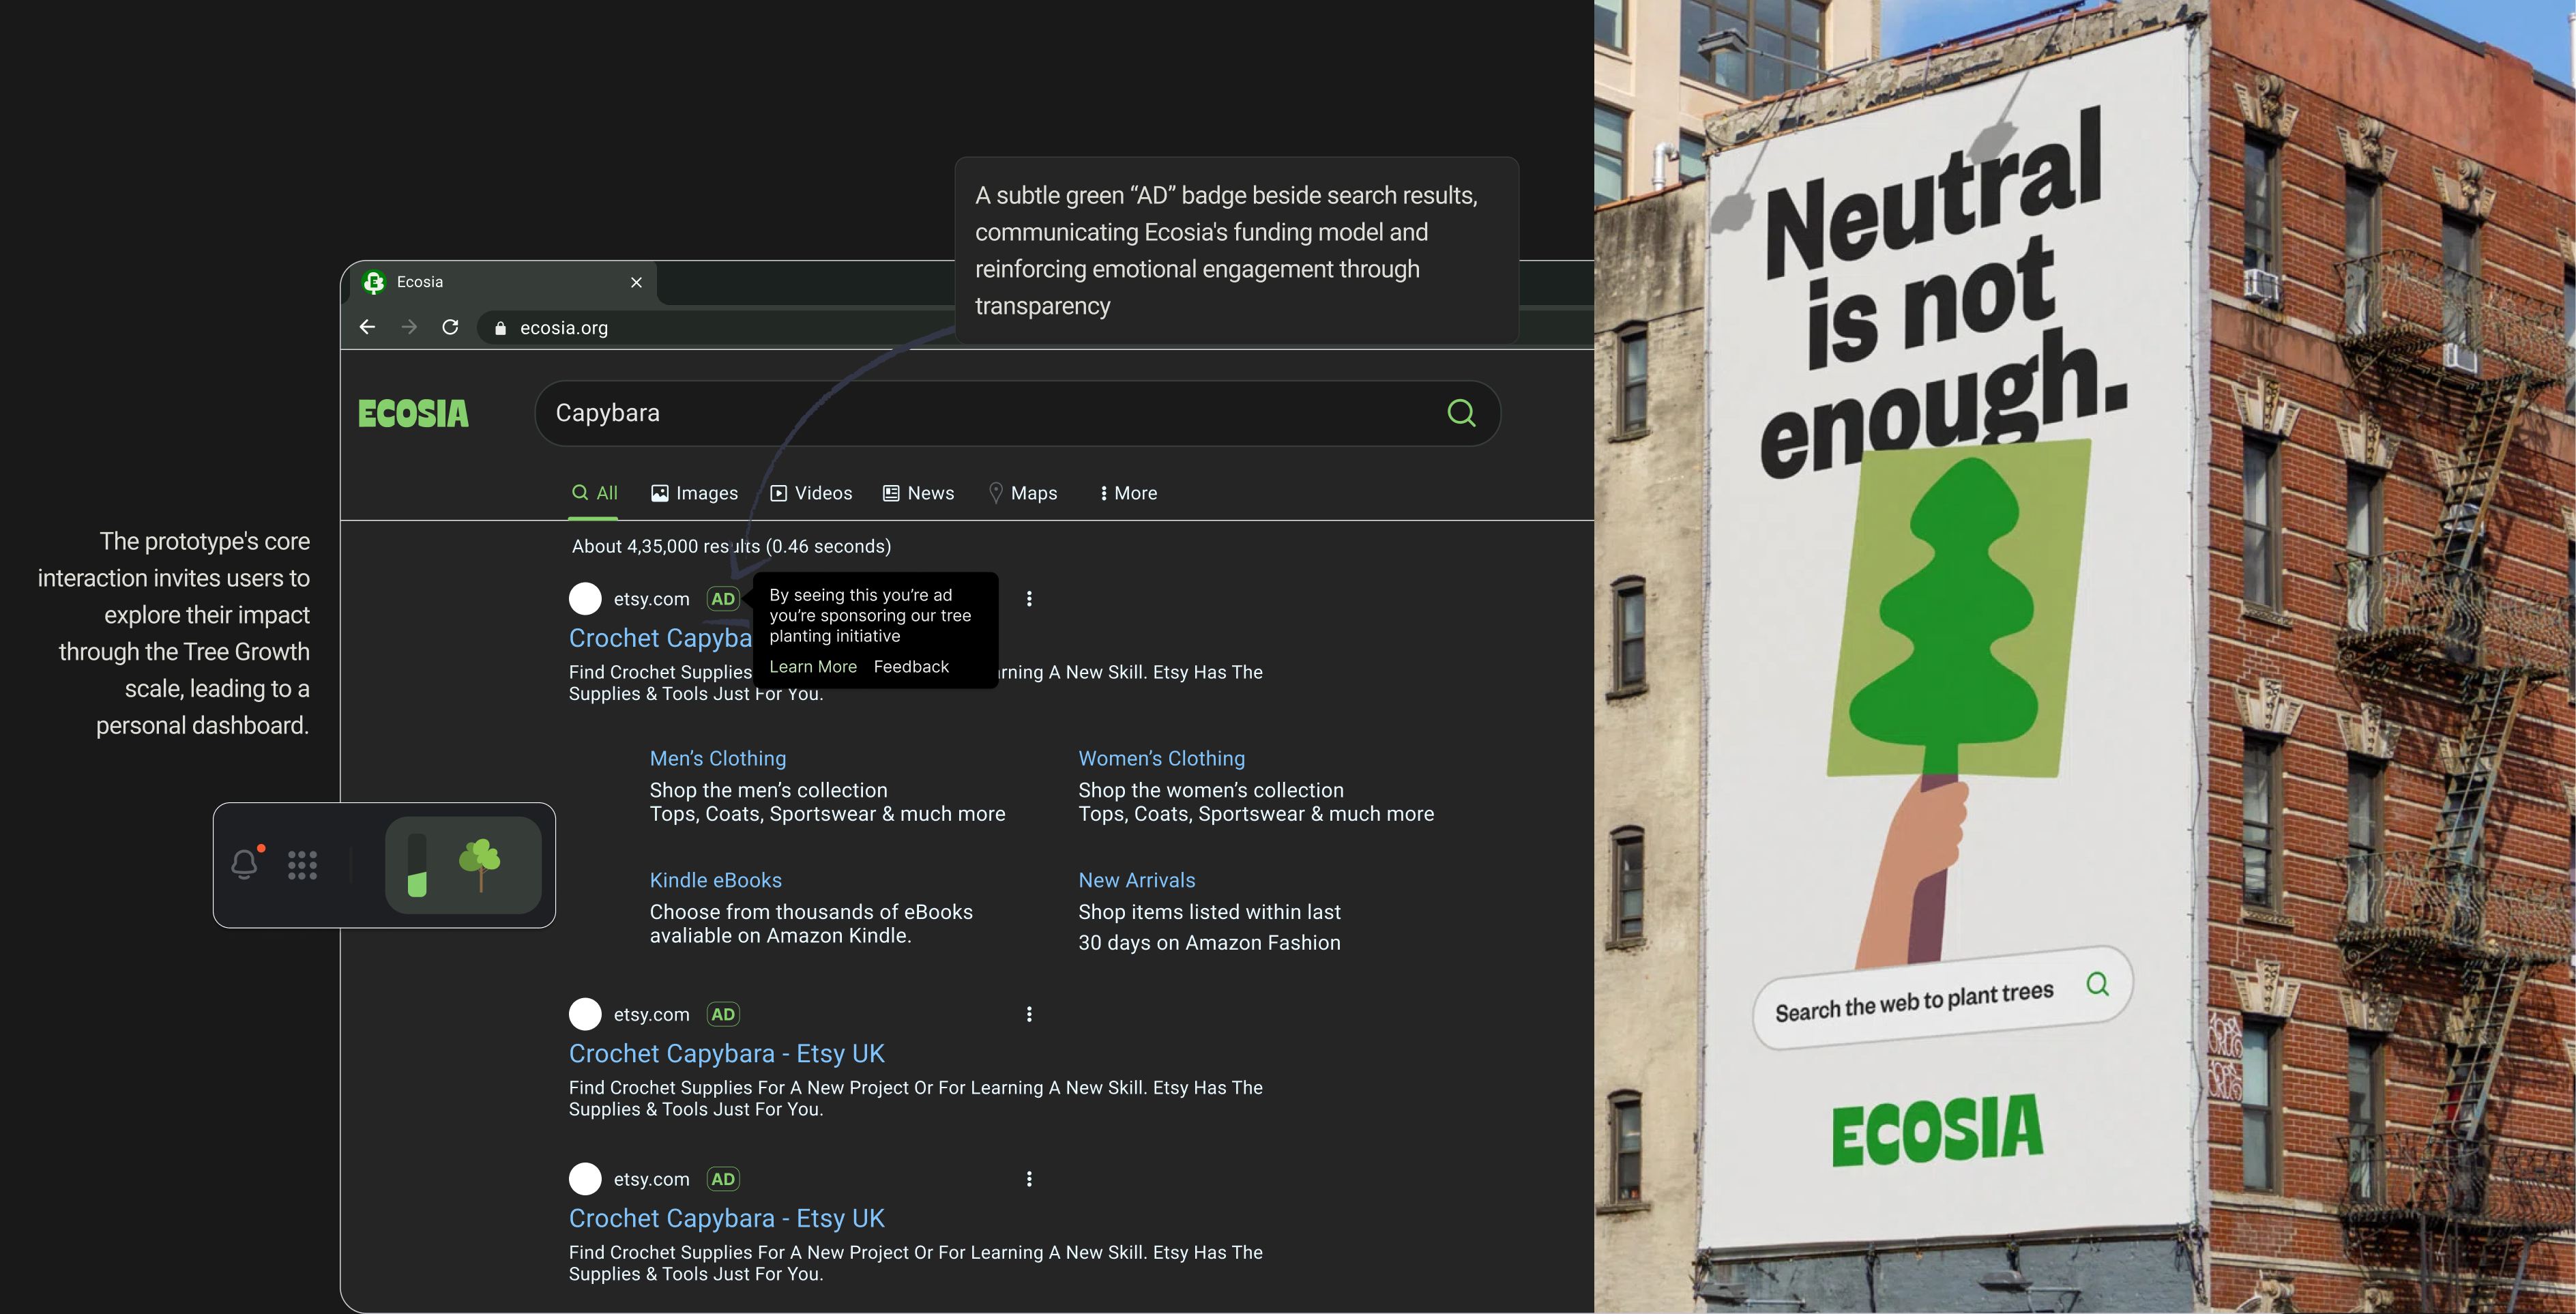Image resolution: width=2576 pixels, height=1314 pixels.
Task: Switch to the News tab
Action: tap(918, 493)
